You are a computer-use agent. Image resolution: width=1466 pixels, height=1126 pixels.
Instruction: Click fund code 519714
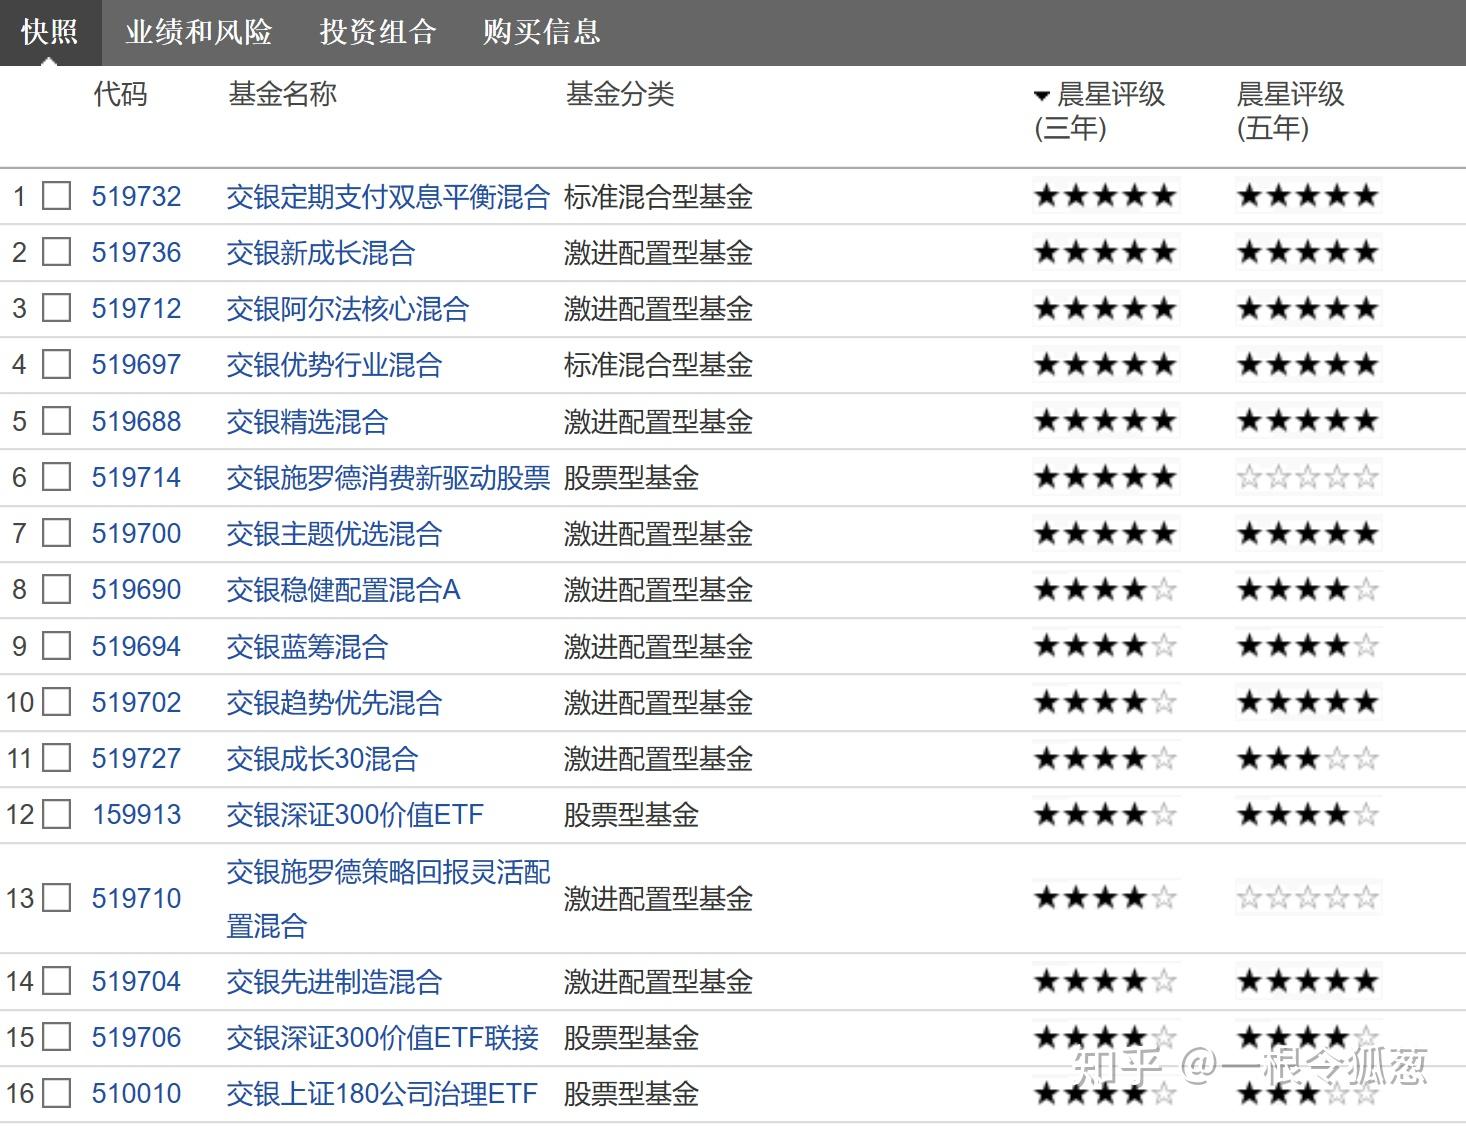(137, 477)
